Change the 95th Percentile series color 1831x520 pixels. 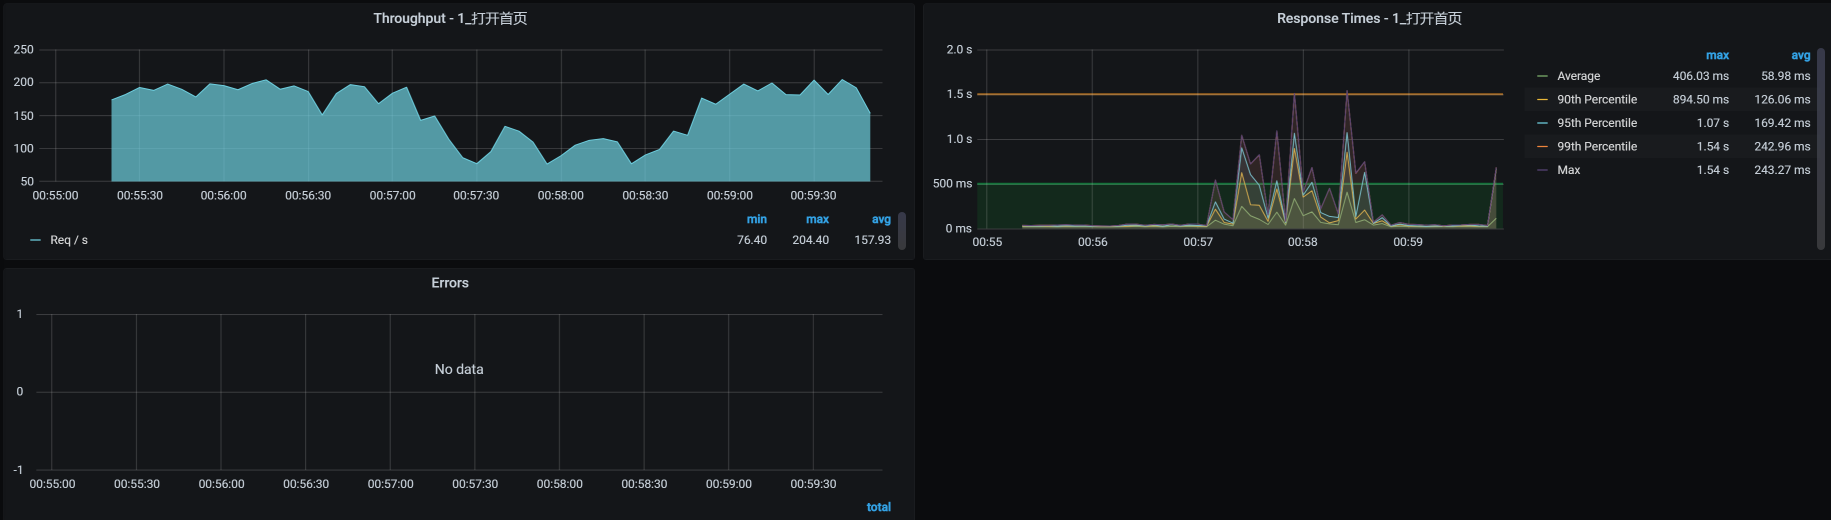pyautogui.click(x=1542, y=123)
